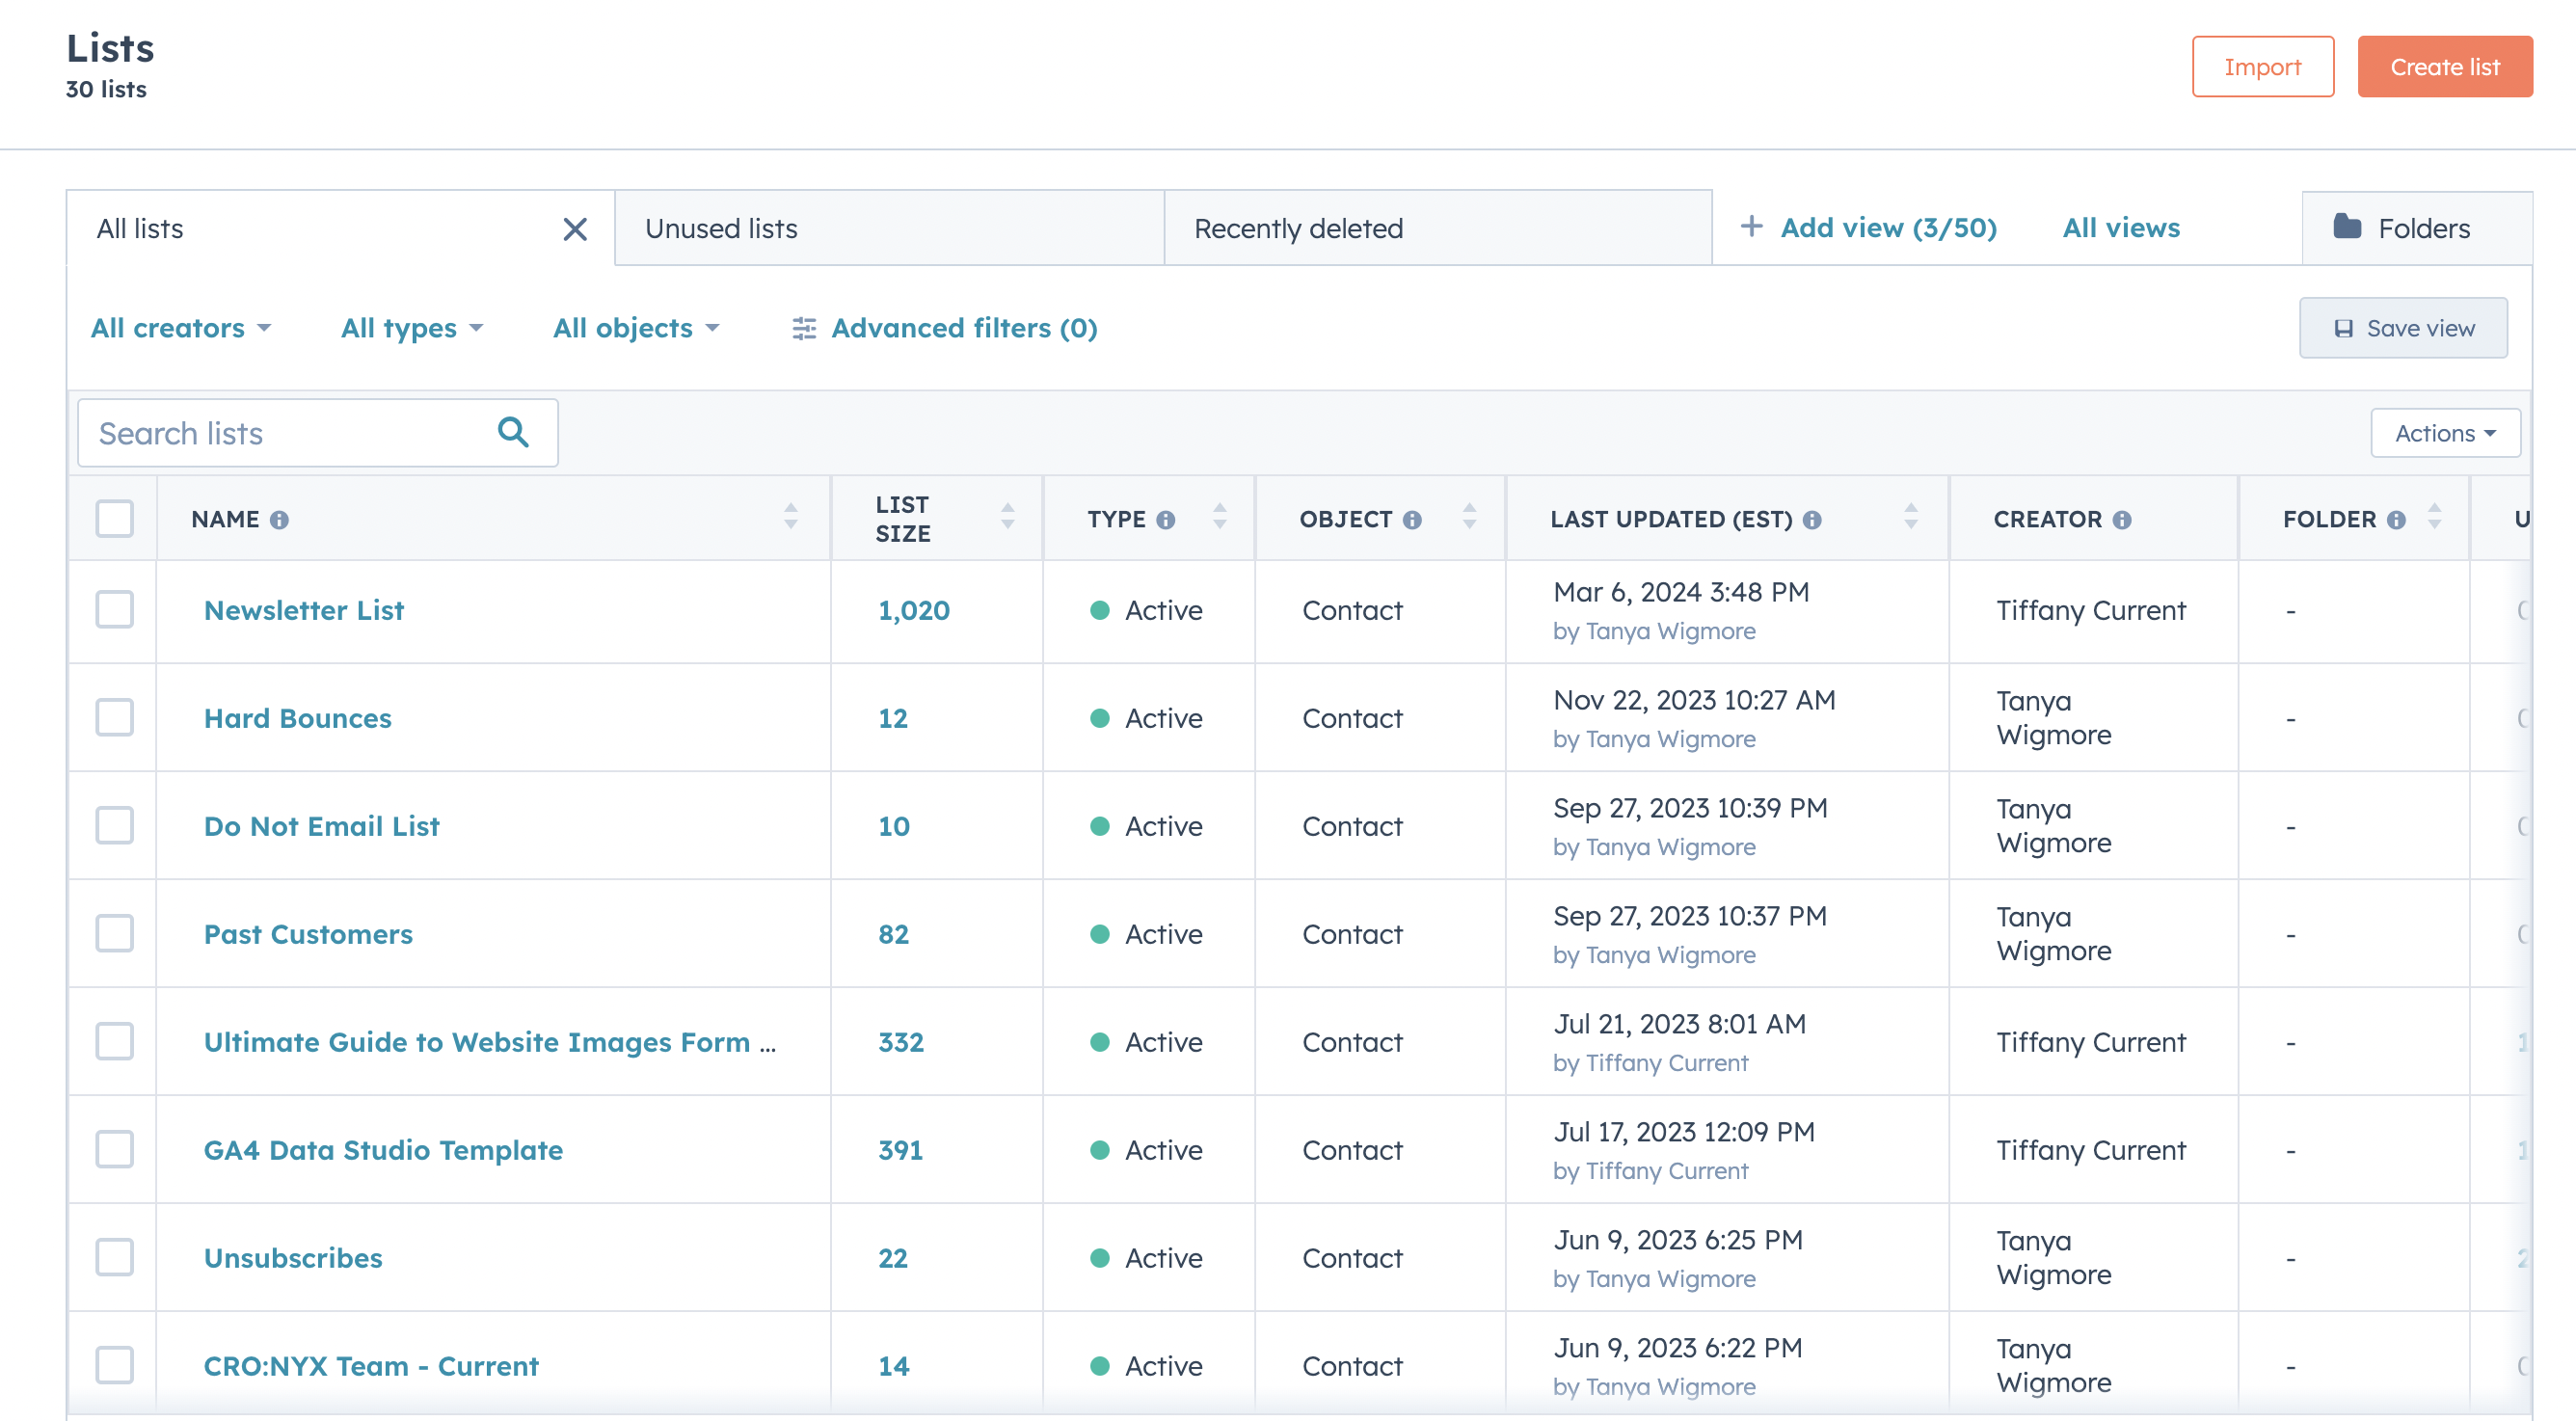Click info icon beside OBJECT column header

click(x=1412, y=520)
